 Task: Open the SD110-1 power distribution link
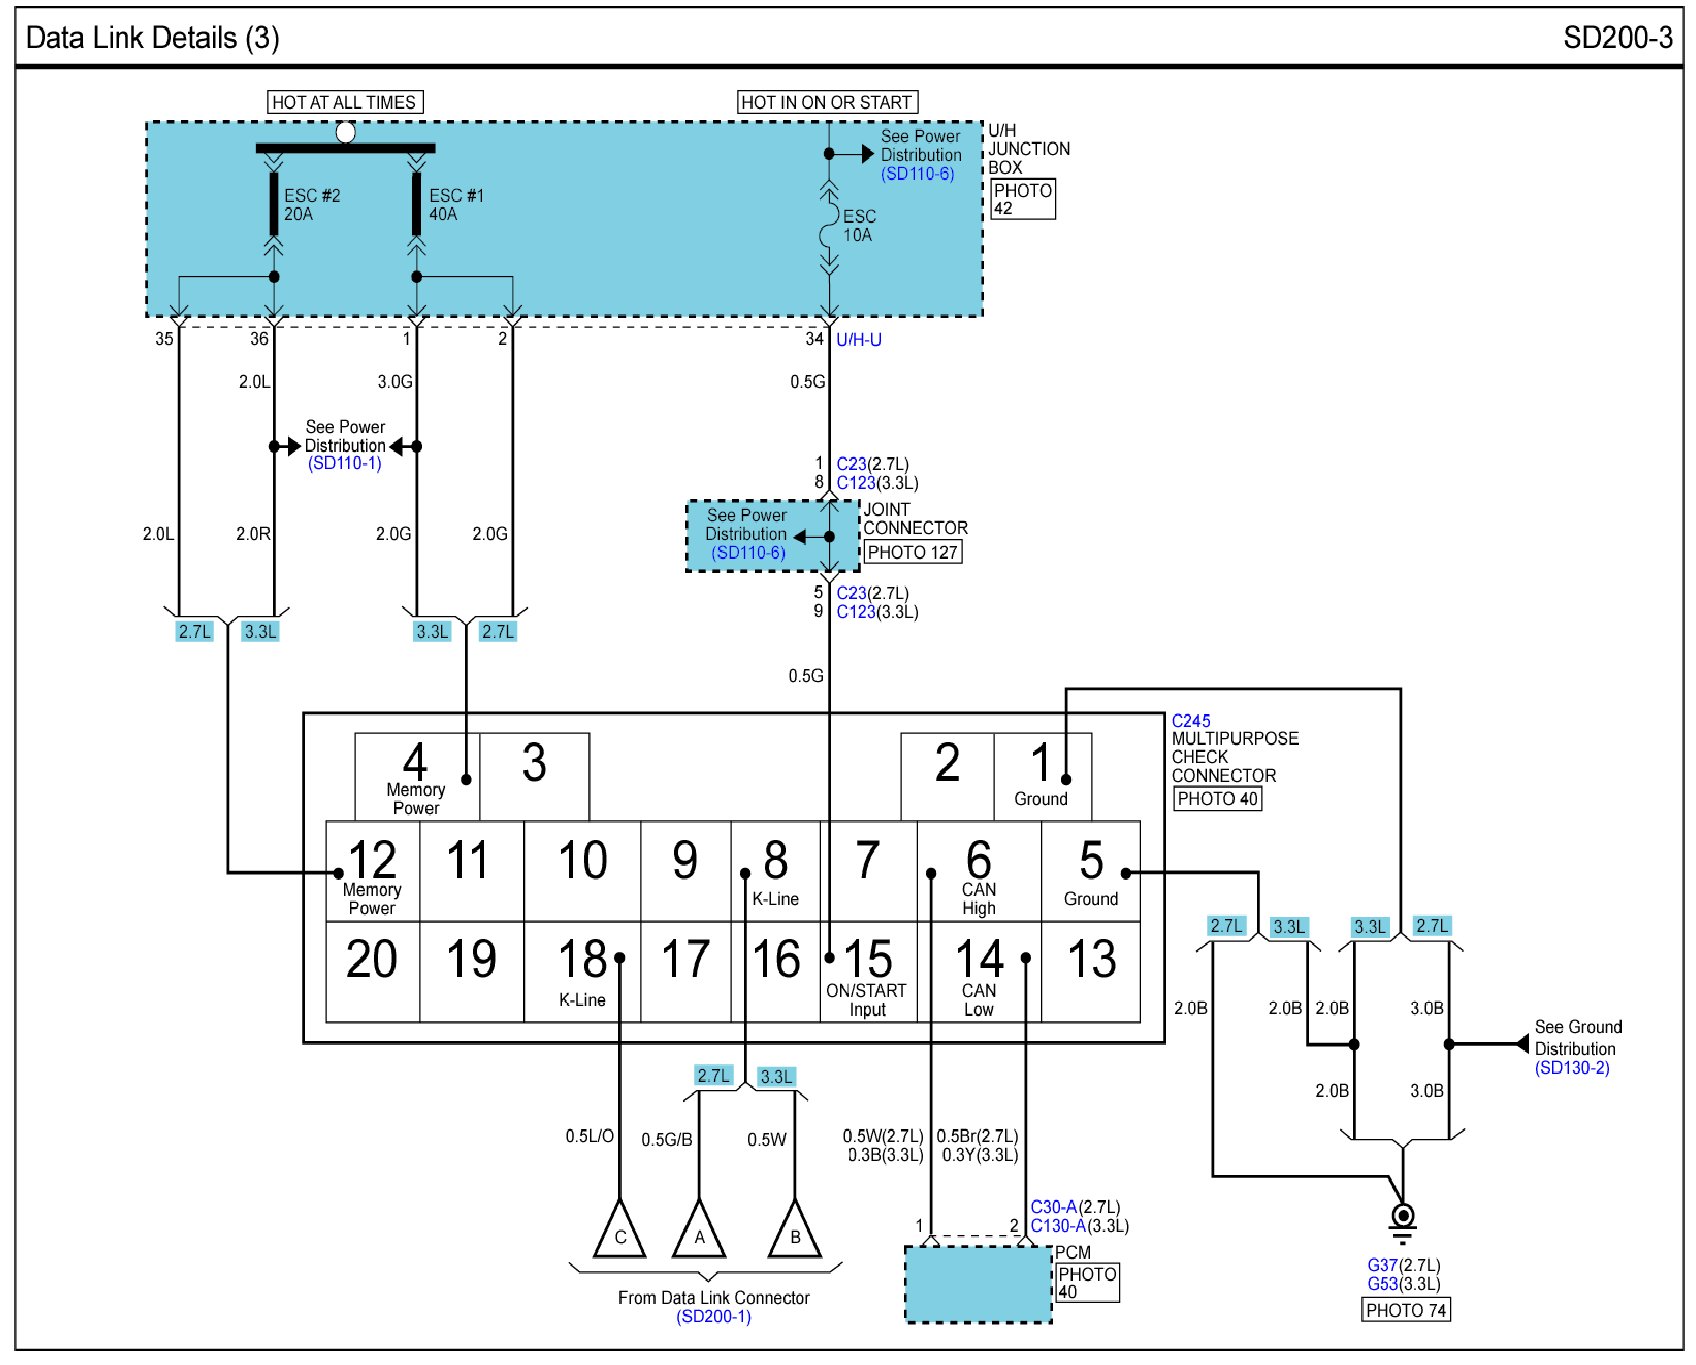coord(345,463)
